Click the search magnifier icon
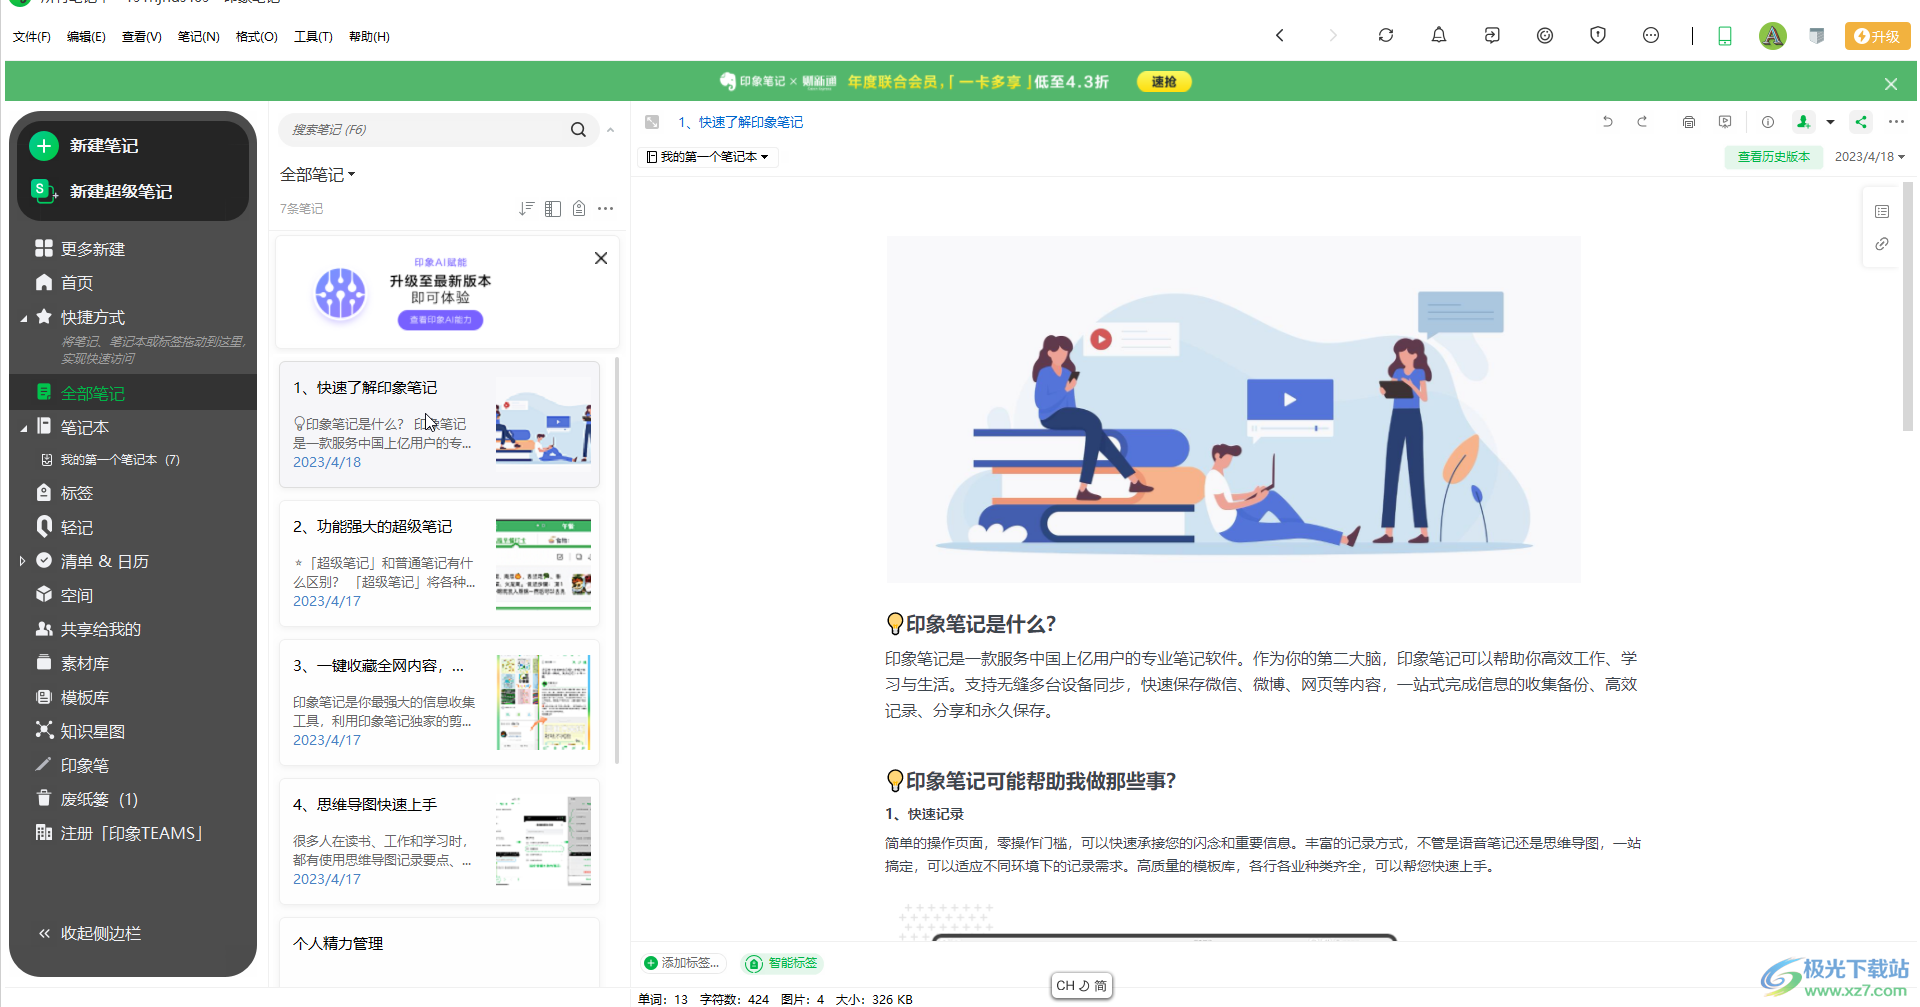 [x=578, y=130]
